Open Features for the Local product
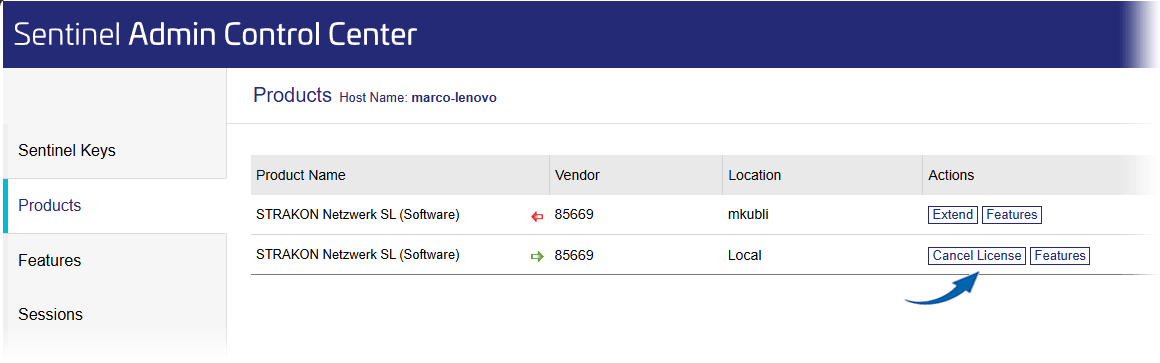 tap(1059, 256)
